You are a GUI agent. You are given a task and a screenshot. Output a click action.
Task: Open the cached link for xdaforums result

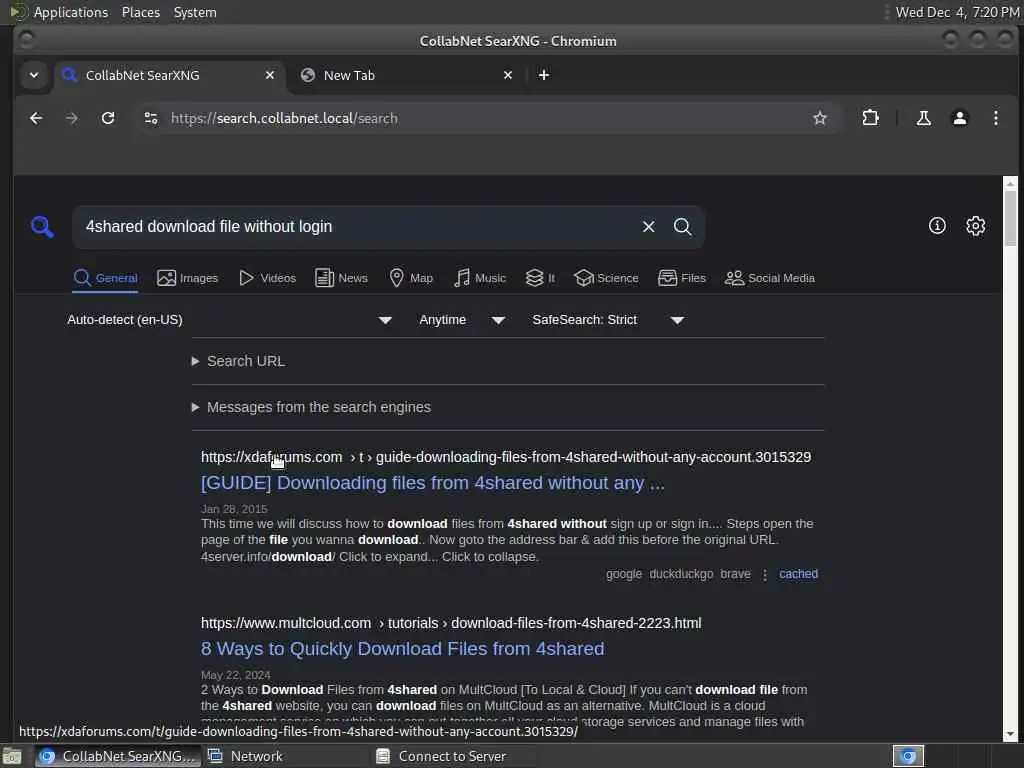coord(798,574)
